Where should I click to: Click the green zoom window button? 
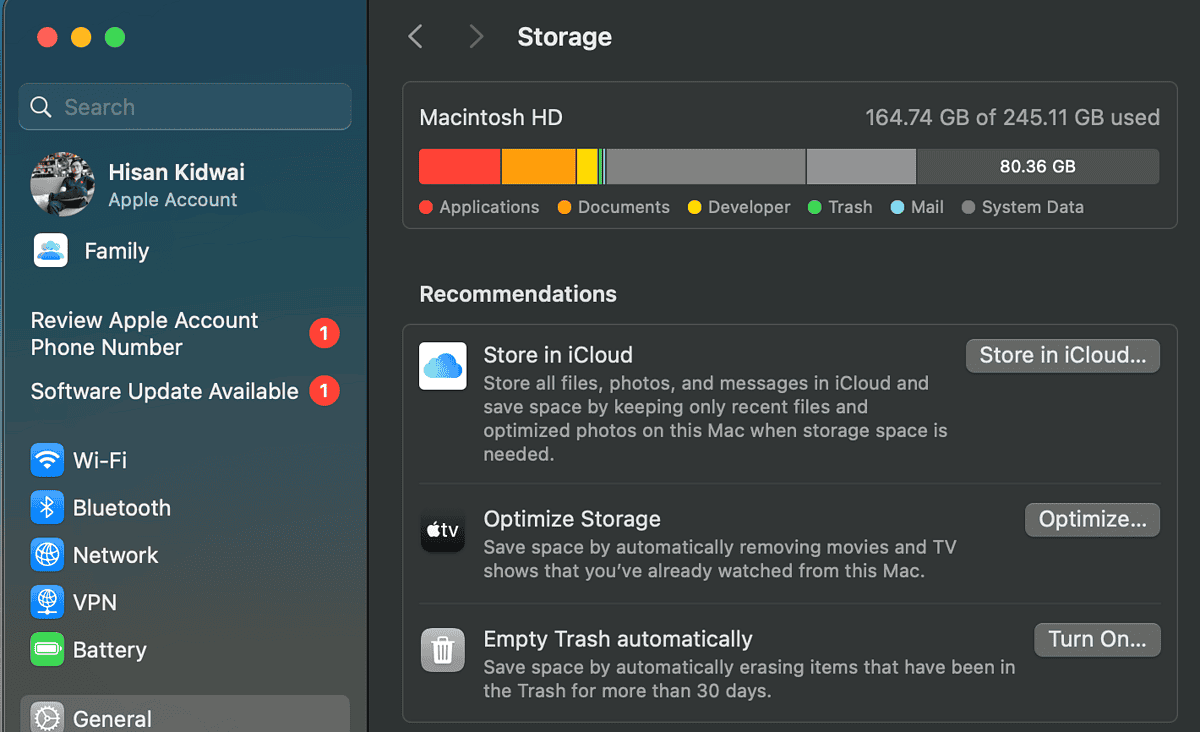tap(115, 38)
